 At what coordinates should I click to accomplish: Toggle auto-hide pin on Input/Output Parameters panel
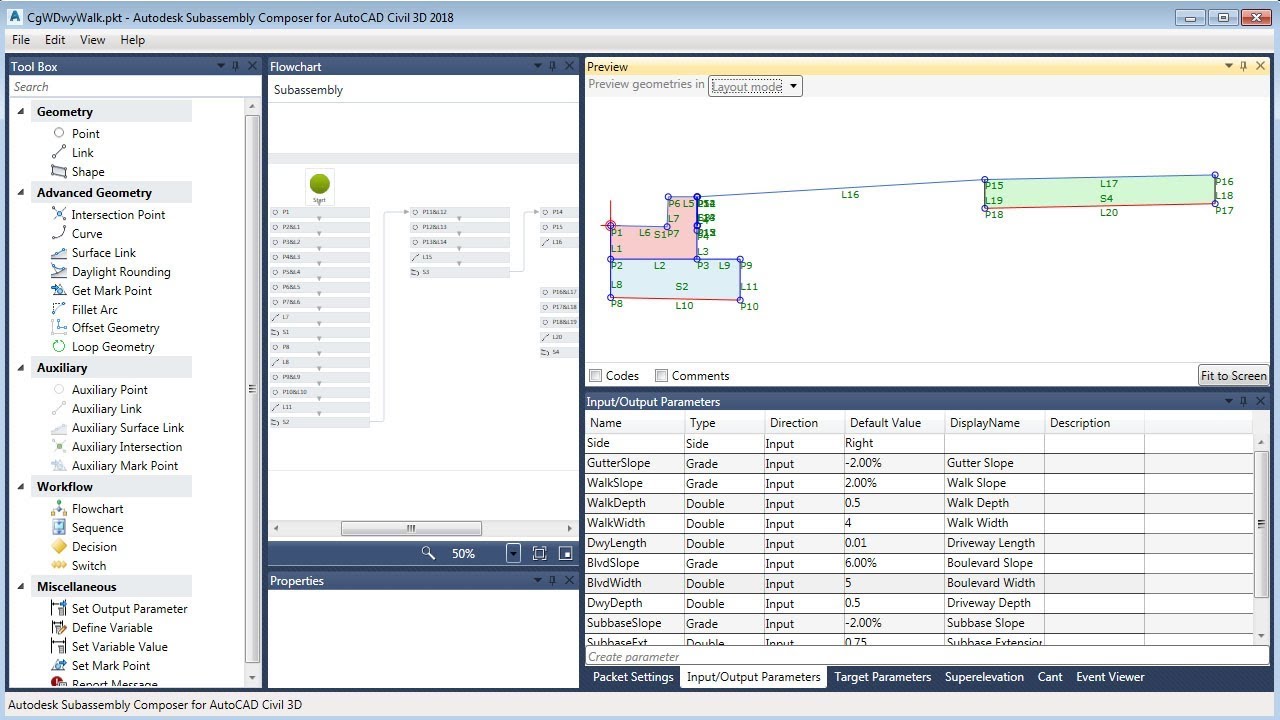[x=1244, y=401]
